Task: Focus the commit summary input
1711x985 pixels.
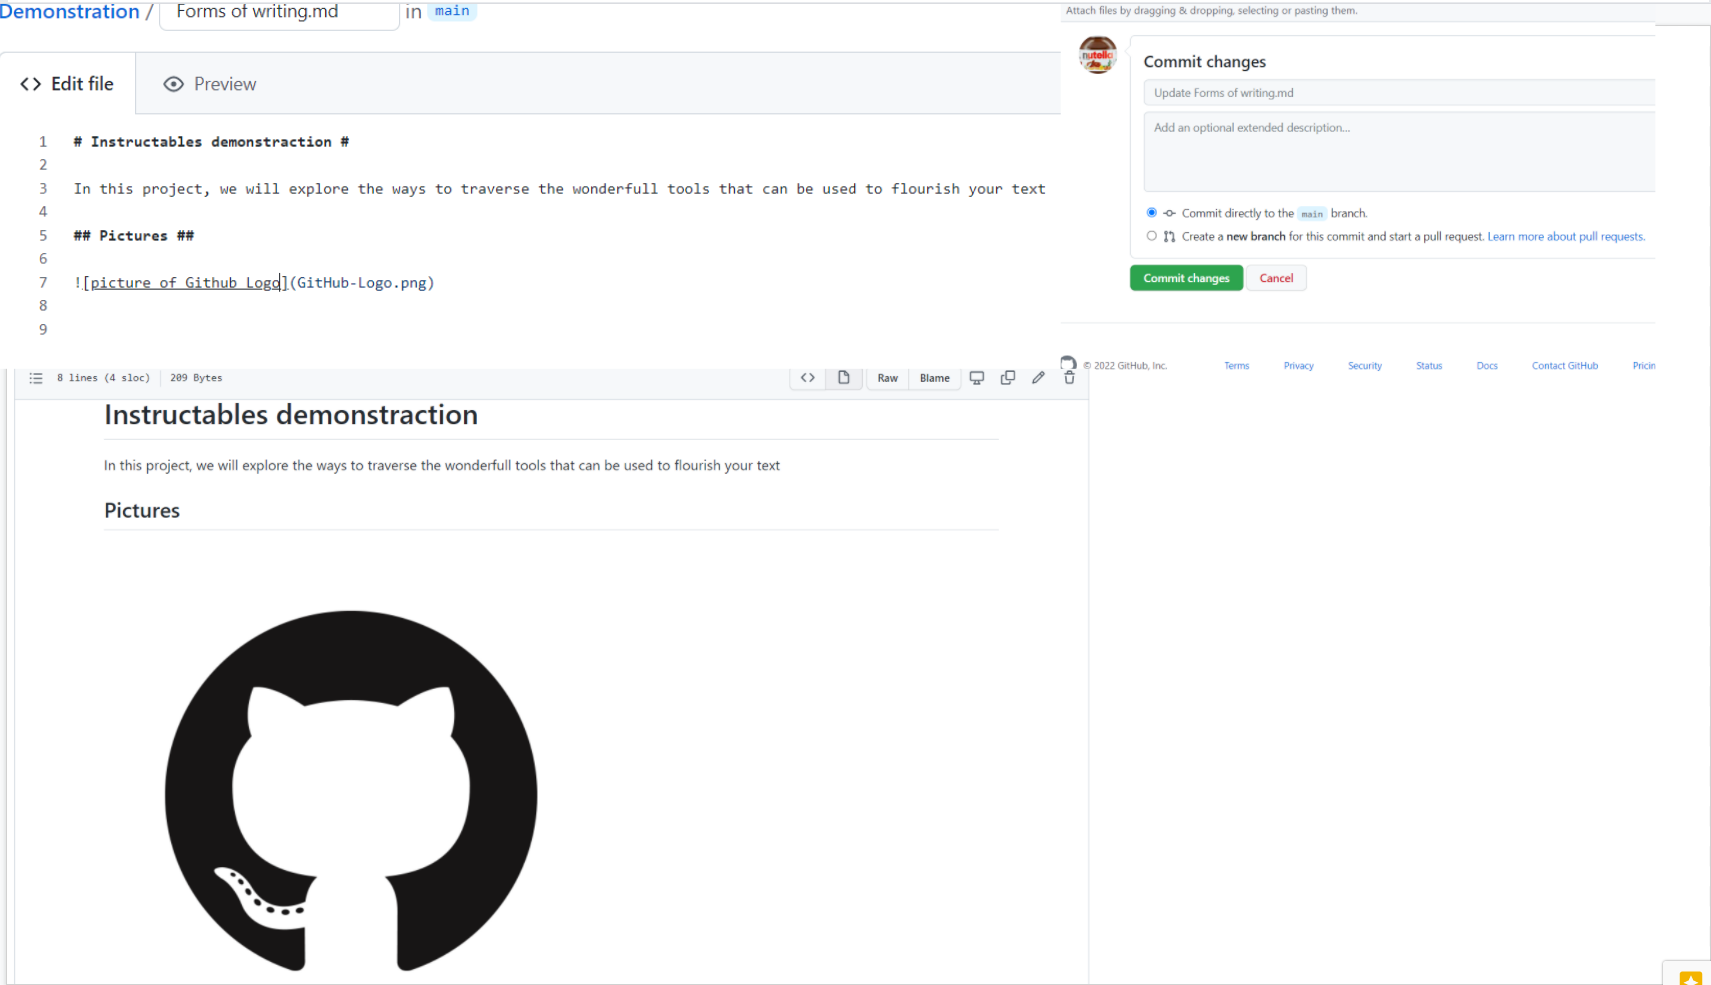Action: (1399, 93)
